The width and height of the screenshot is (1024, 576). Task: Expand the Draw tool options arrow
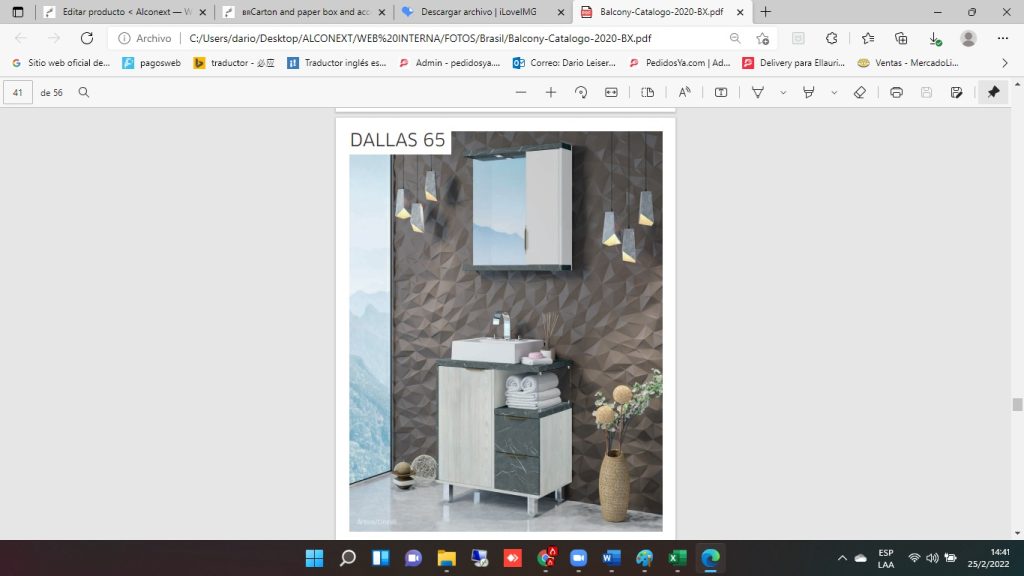click(783, 93)
